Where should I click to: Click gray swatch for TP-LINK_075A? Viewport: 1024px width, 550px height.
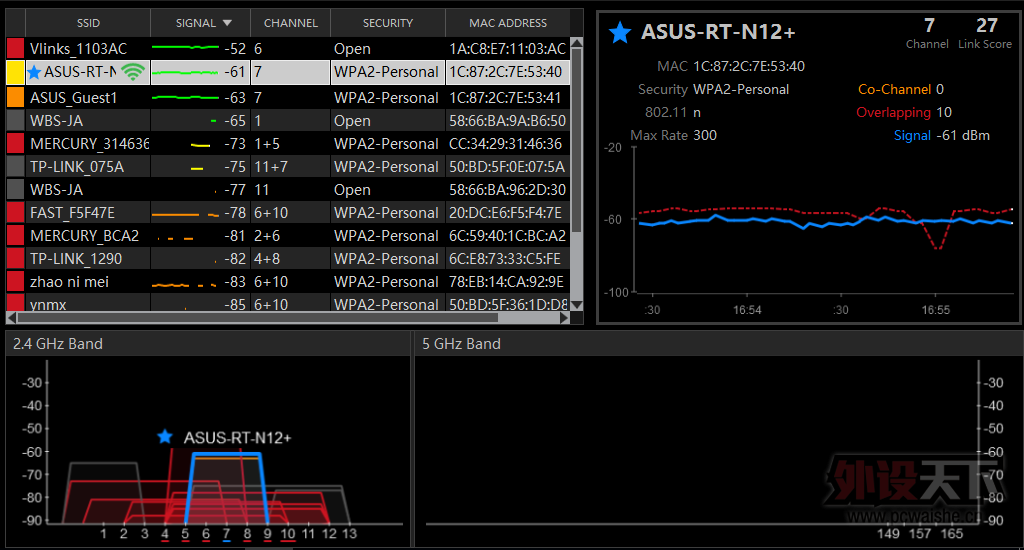(15, 167)
